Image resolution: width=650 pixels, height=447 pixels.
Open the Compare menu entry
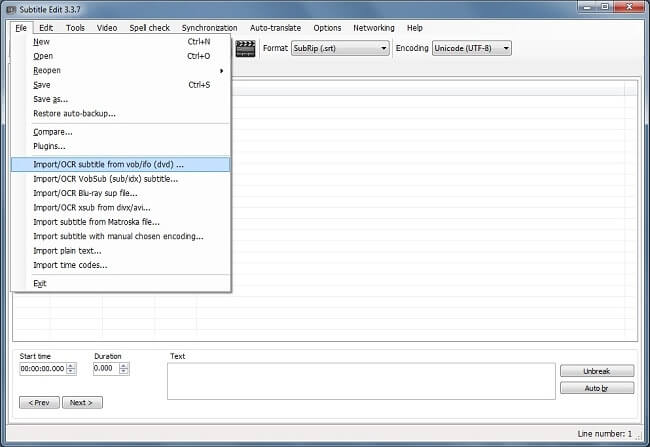[53, 132]
